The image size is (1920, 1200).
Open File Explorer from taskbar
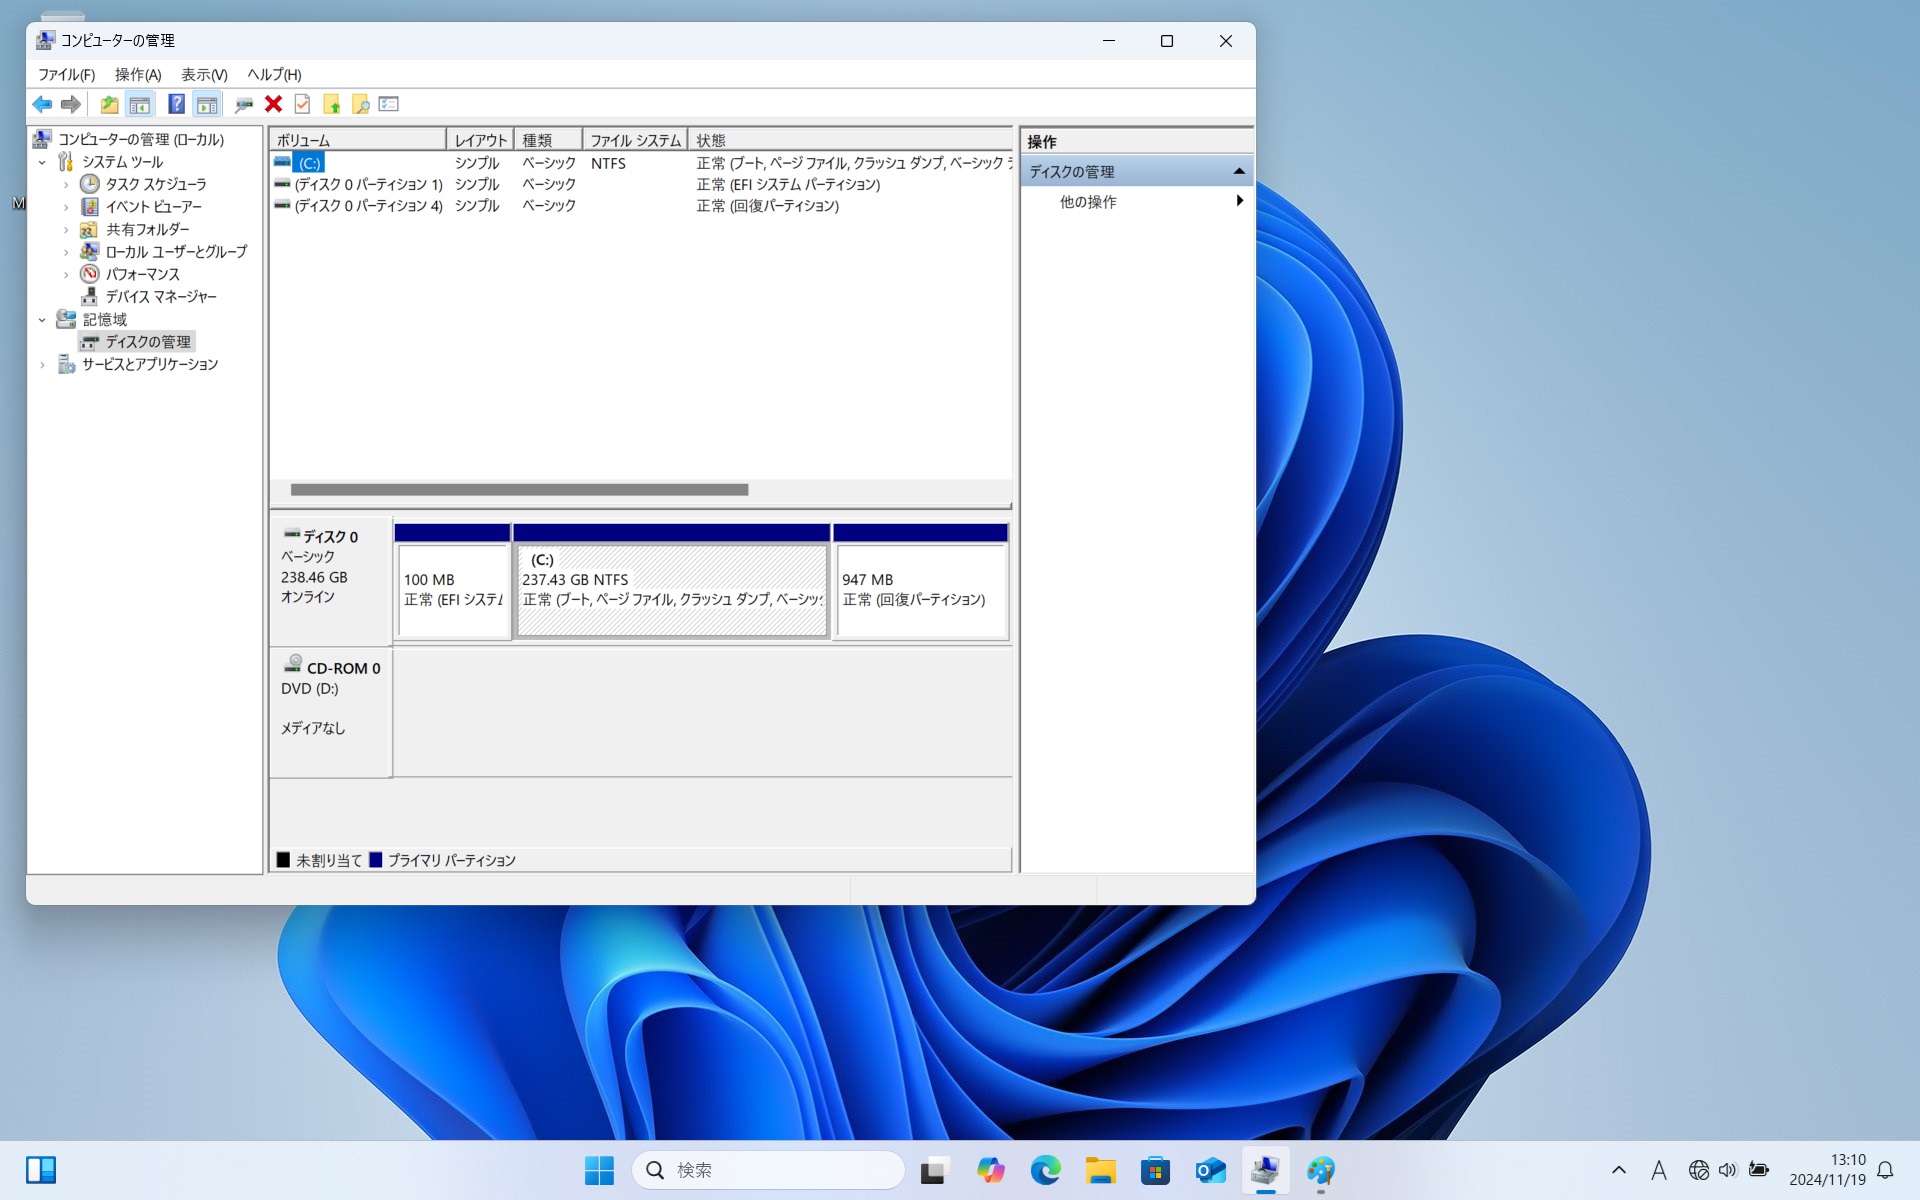coord(1100,1170)
